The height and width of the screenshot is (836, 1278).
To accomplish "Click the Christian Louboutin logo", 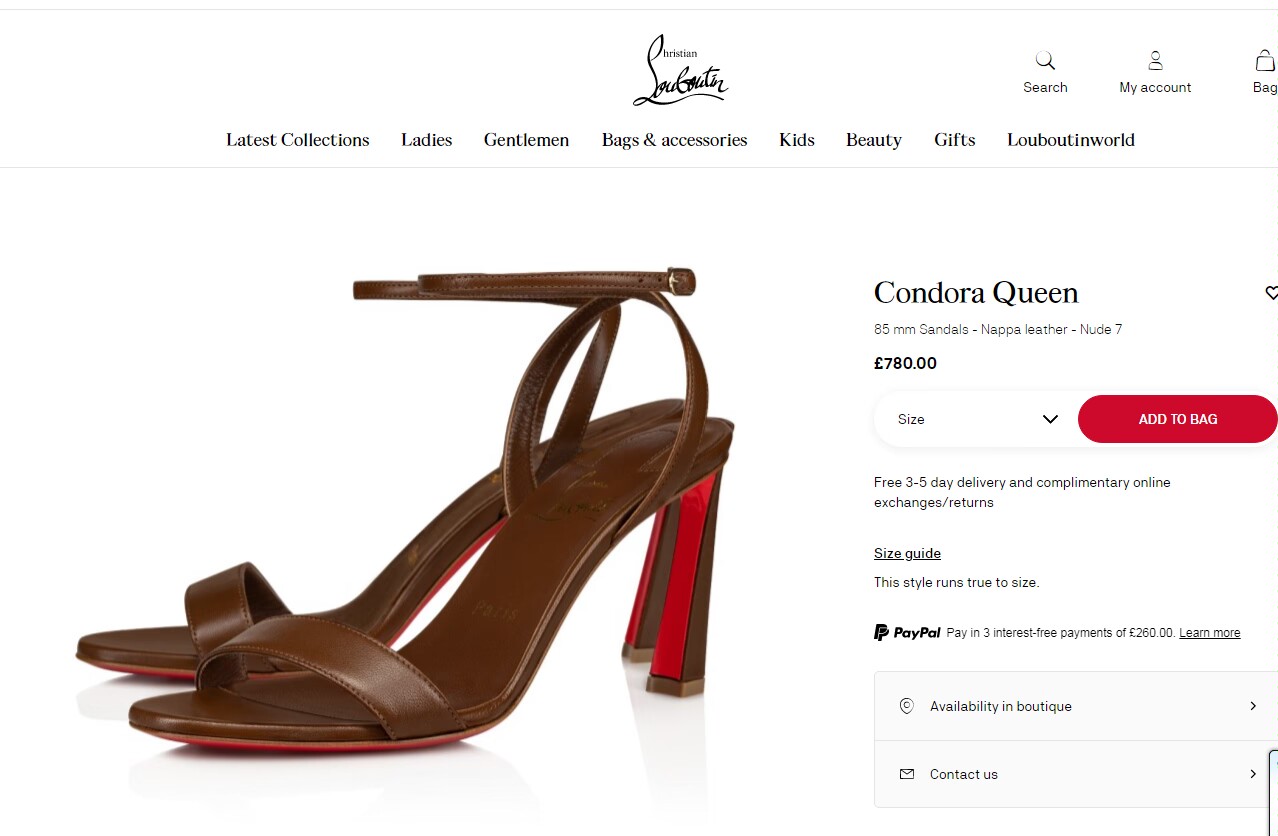I will [x=680, y=70].
